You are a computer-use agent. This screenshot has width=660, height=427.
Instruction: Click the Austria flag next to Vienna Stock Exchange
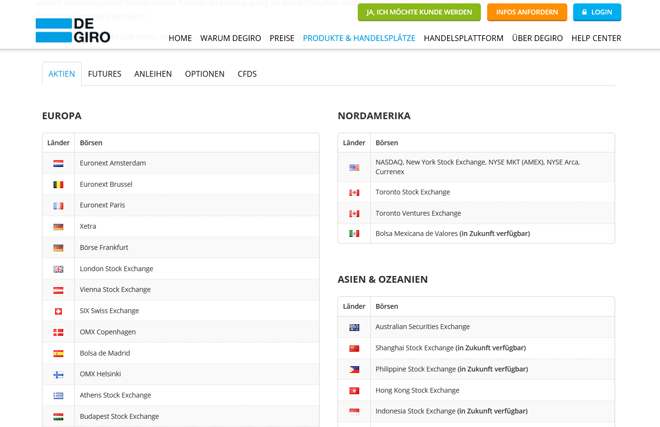pyautogui.click(x=59, y=290)
